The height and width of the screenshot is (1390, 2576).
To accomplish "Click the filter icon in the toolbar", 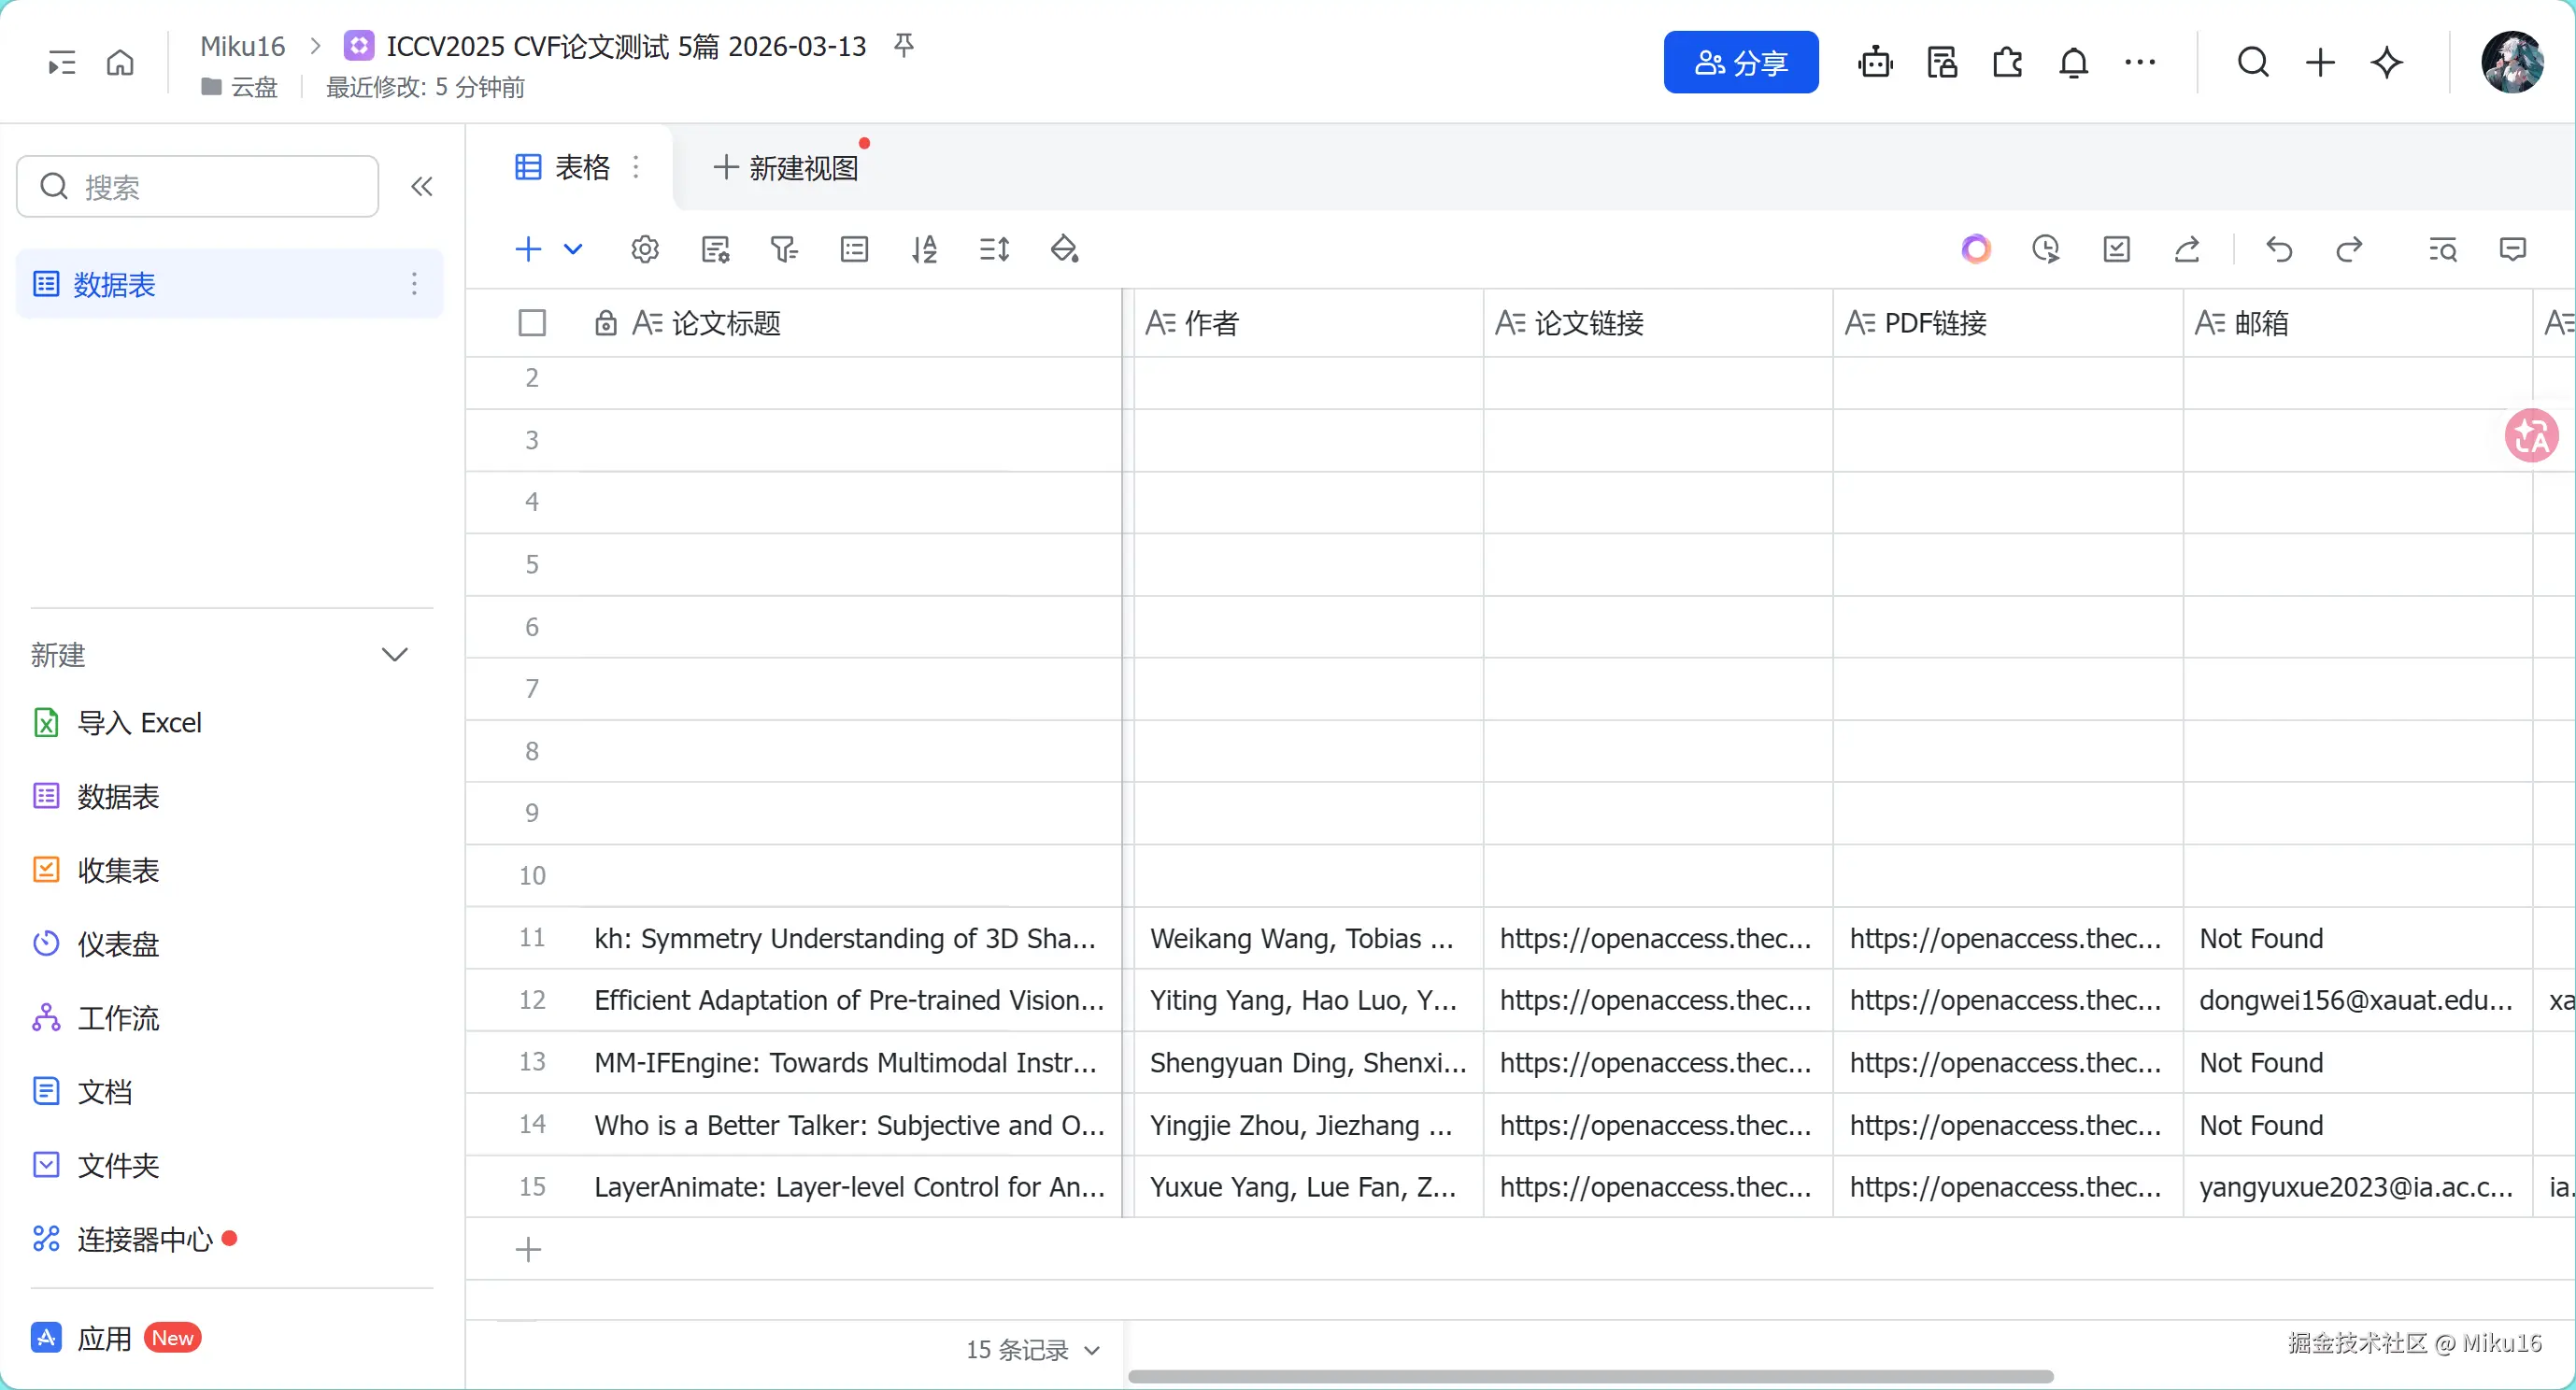I will point(784,249).
